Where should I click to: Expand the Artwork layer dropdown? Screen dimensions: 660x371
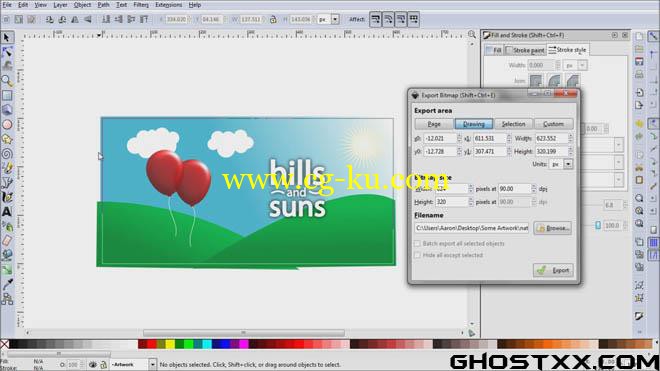tap(152, 365)
